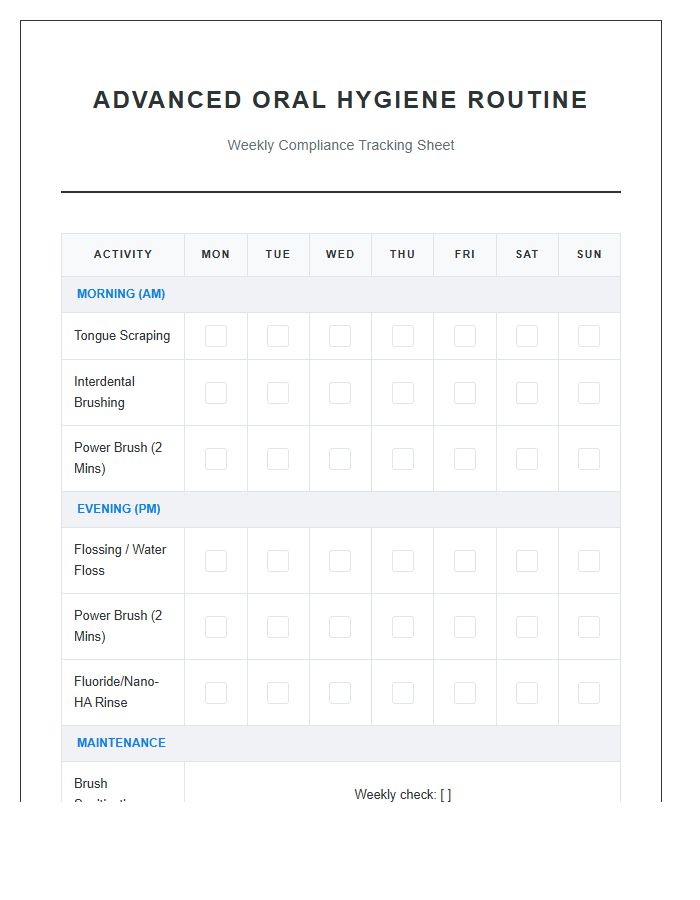Mark morning Power Brush done for Wednesday

click(x=340, y=459)
